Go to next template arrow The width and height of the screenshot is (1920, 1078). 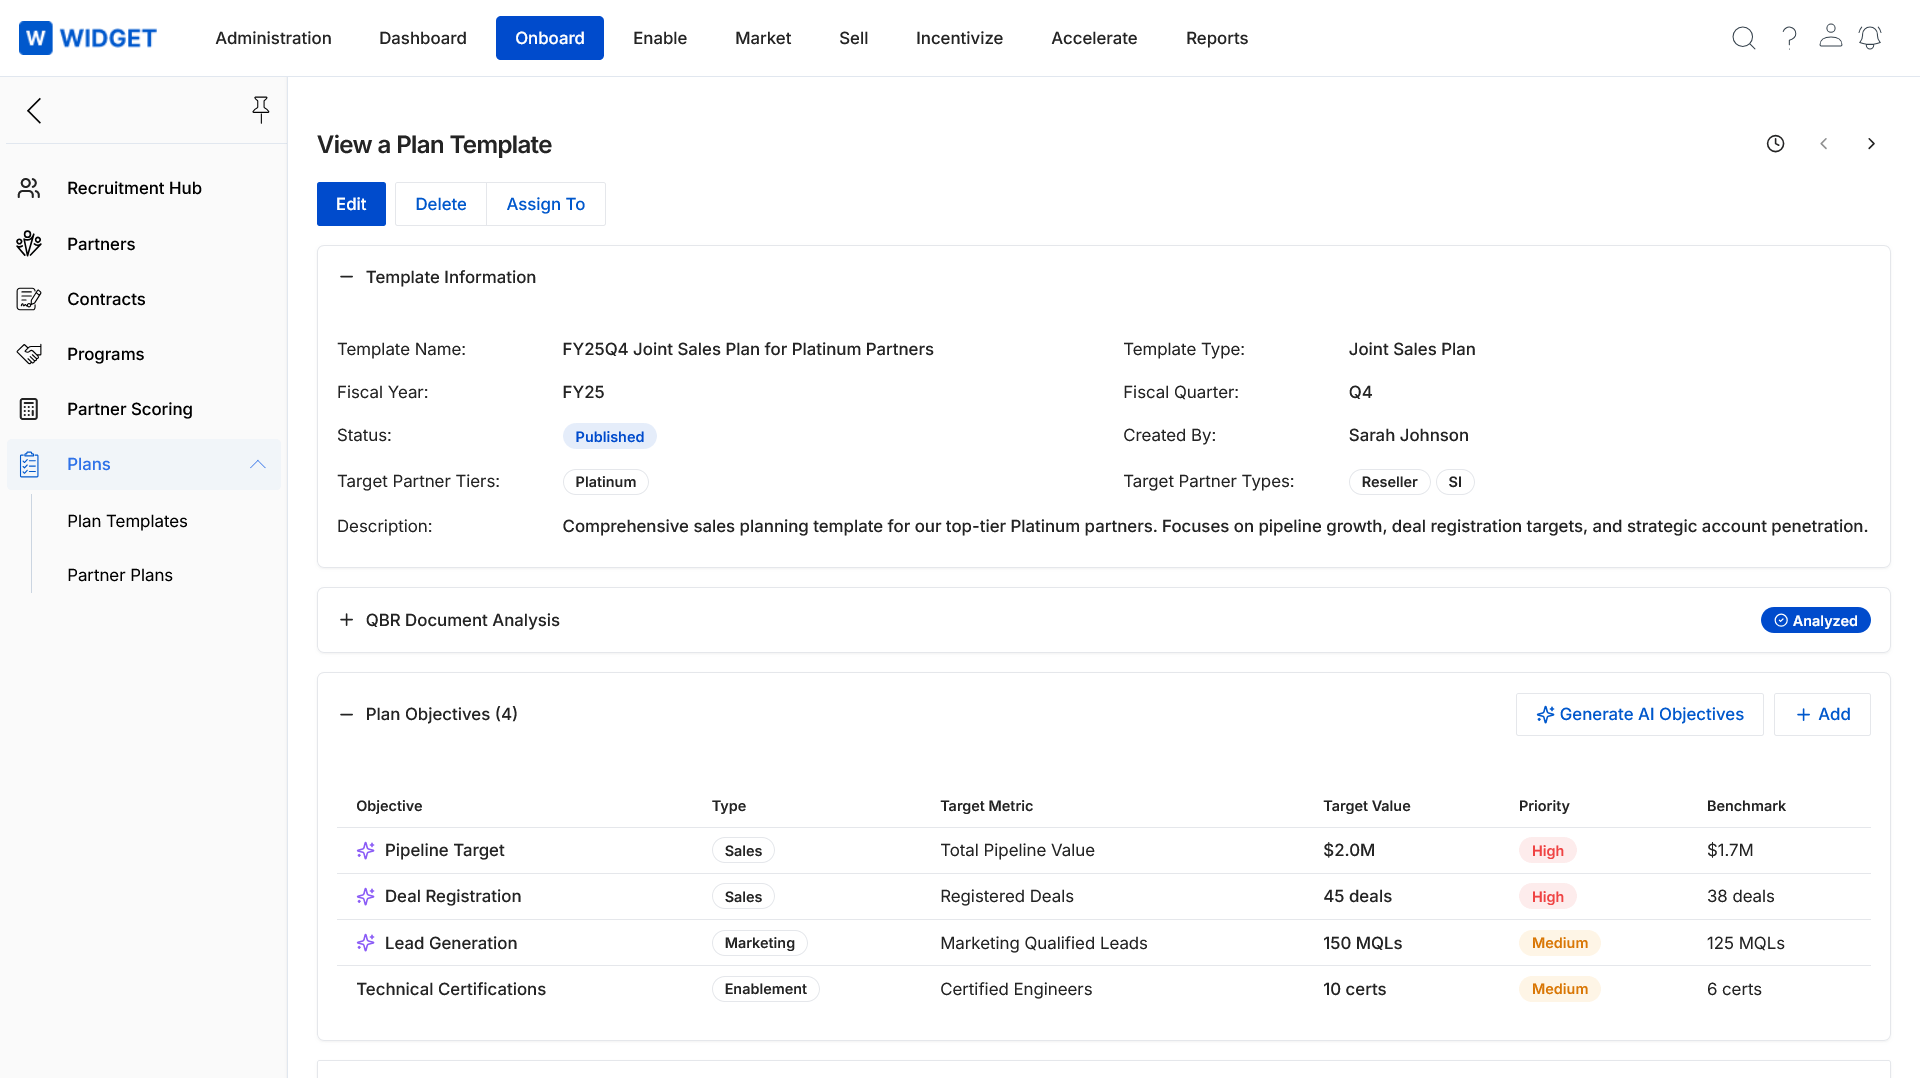coord(1871,144)
